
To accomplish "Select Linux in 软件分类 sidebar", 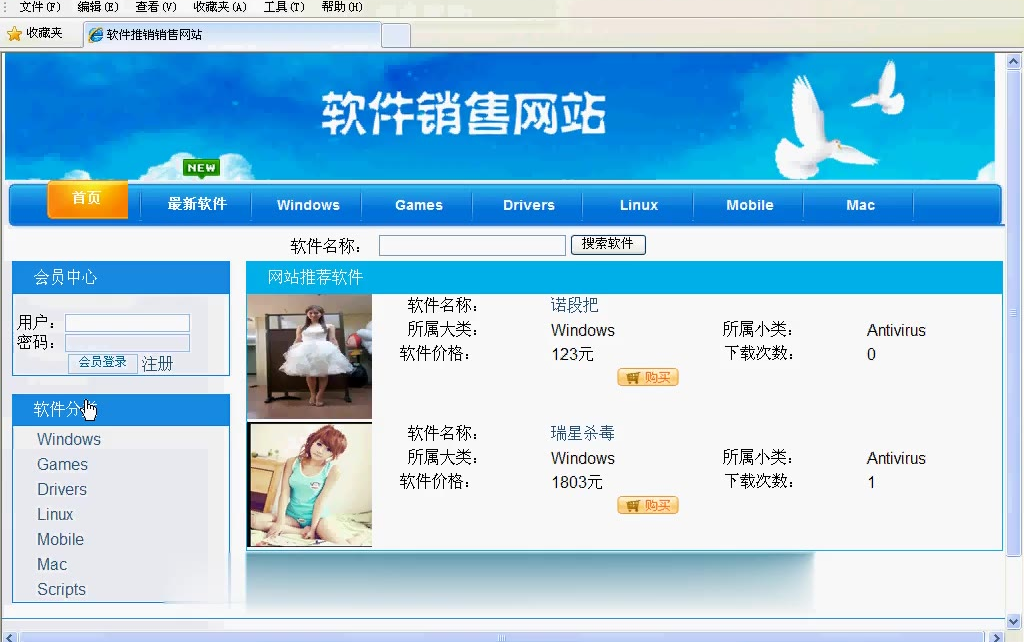I will pos(55,515).
